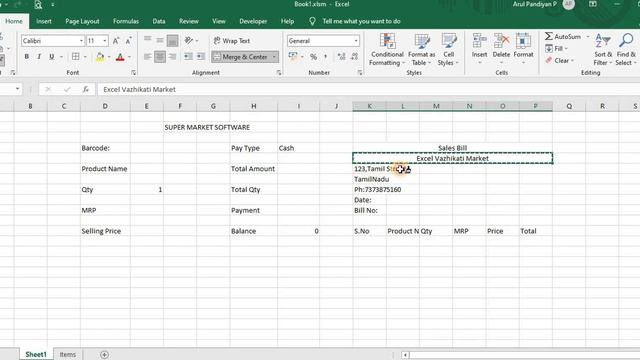Decrease decimal places
The width and height of the screenshot is (640, 360).
[354, 57]
